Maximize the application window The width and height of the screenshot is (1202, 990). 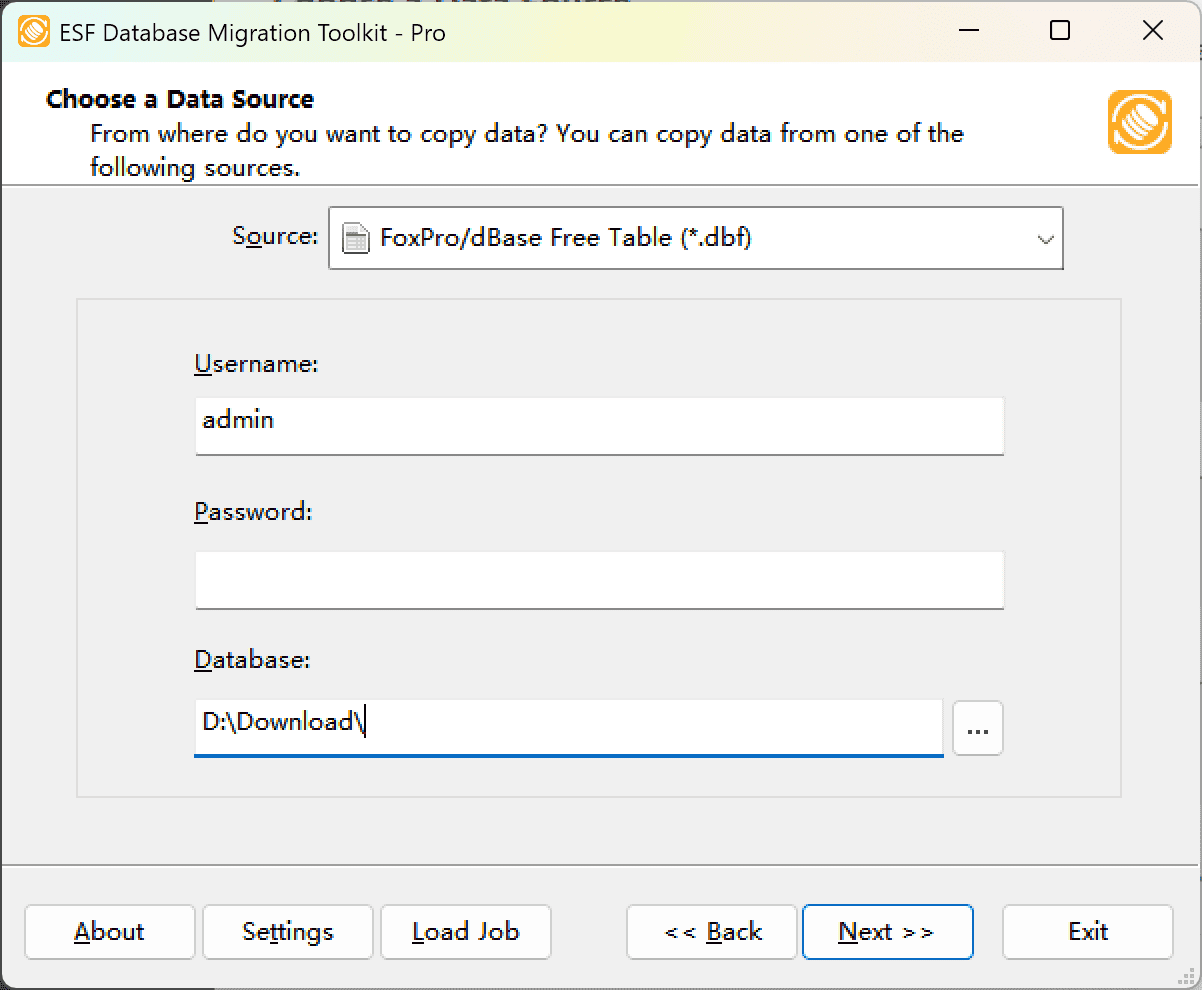pyautogui.click(x=1059, y=31)
